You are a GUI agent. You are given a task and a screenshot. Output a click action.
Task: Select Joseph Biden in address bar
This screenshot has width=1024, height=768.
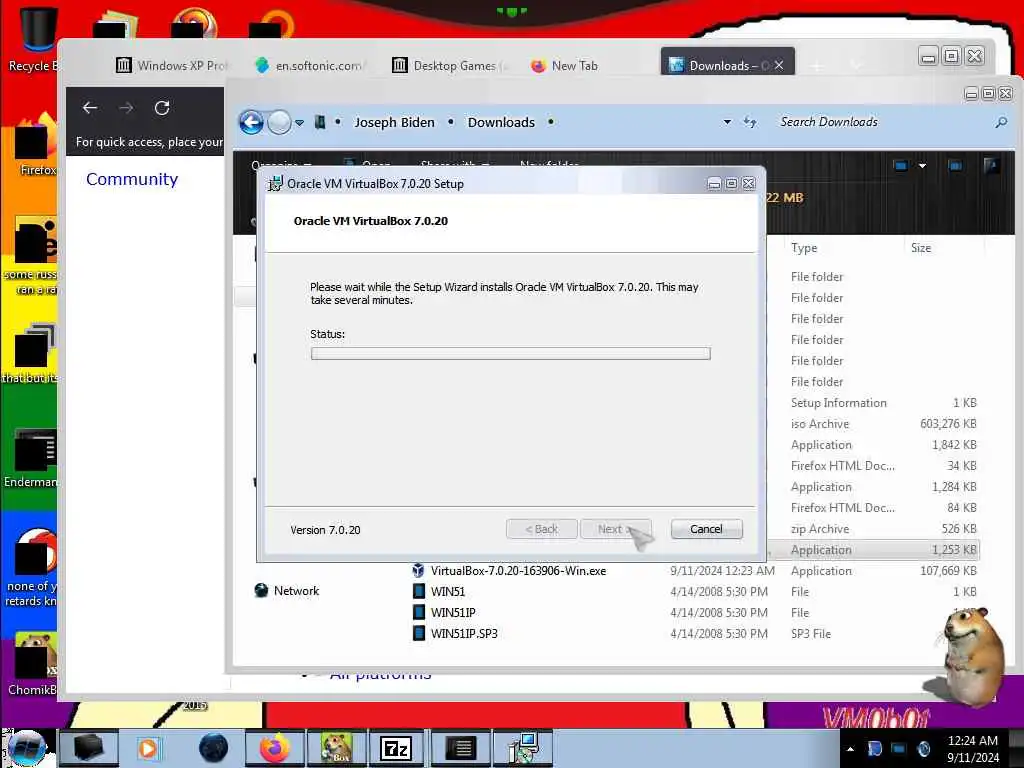click(394, 122)
